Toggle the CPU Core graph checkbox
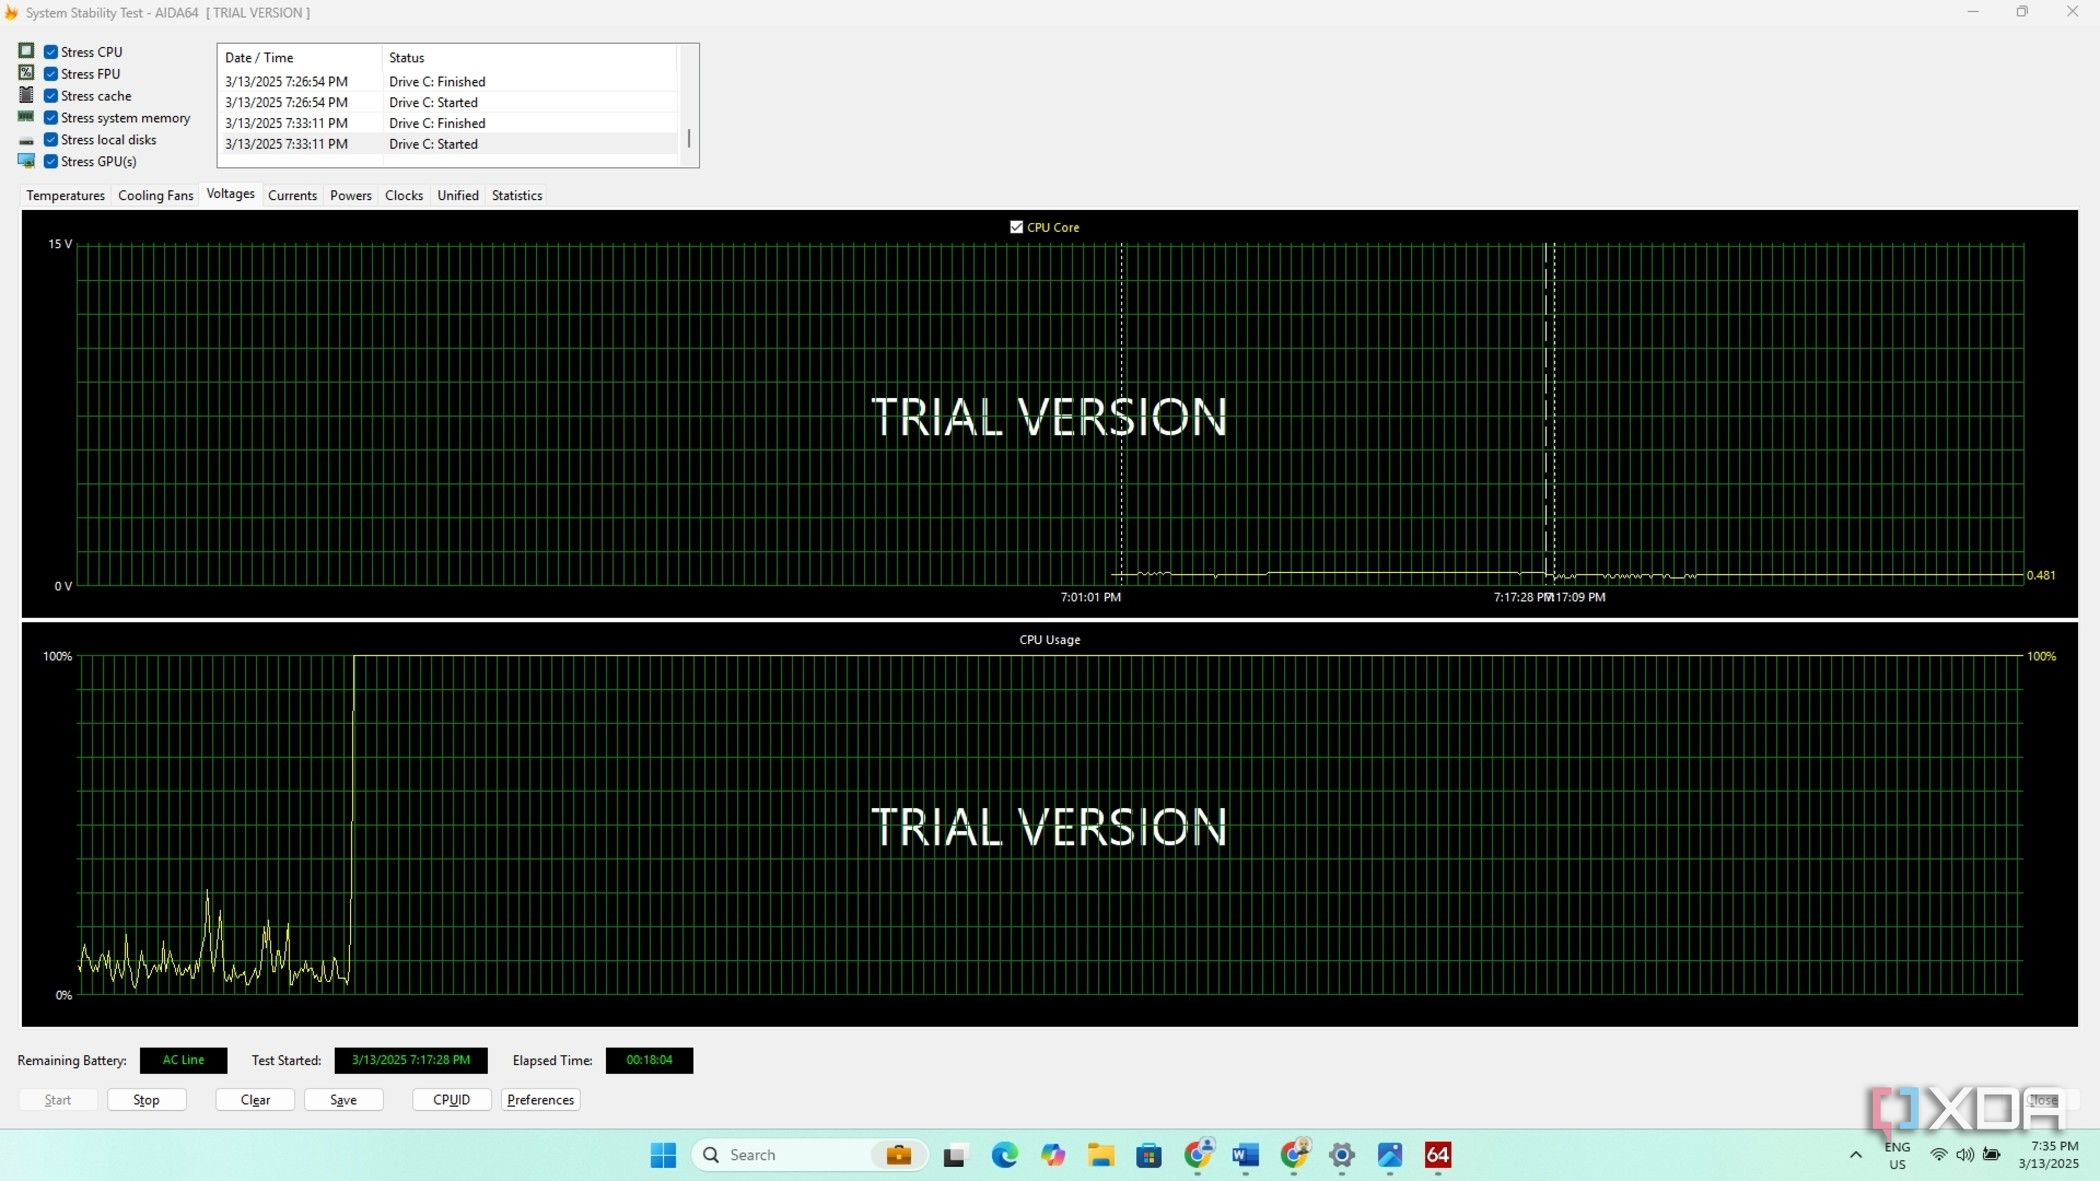The height and width of the screenshot is (1181, 2100). click(x=1016, y=227)
